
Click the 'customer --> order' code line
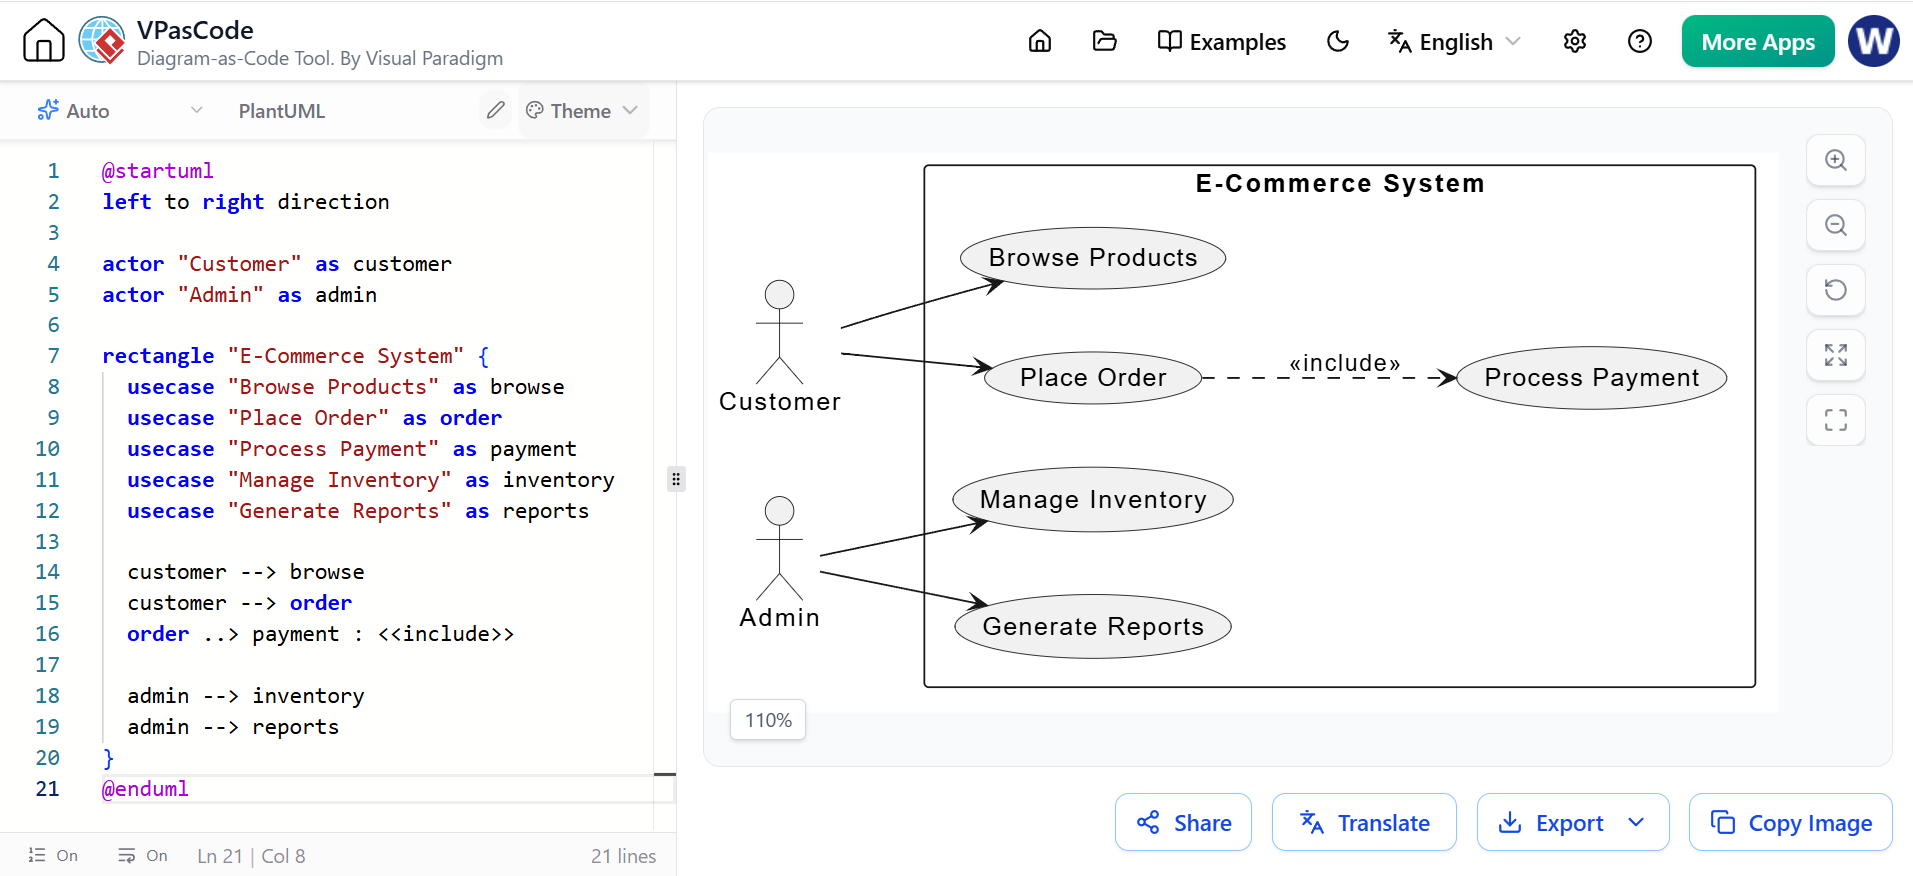[x=240, y=603]
